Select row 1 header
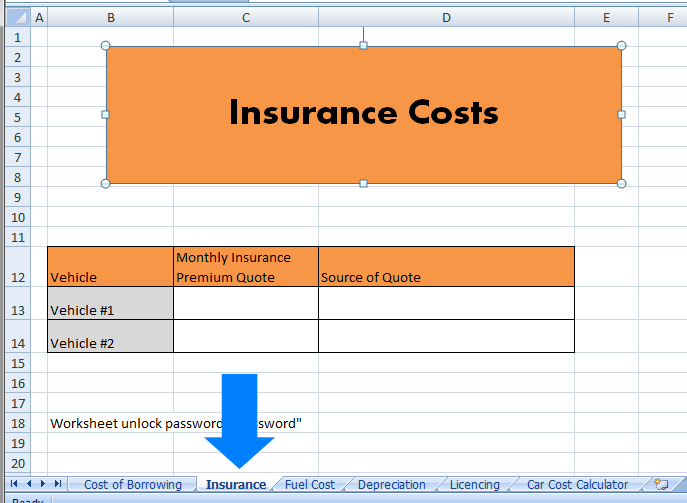The image size is (687, 503). (18, 37)
